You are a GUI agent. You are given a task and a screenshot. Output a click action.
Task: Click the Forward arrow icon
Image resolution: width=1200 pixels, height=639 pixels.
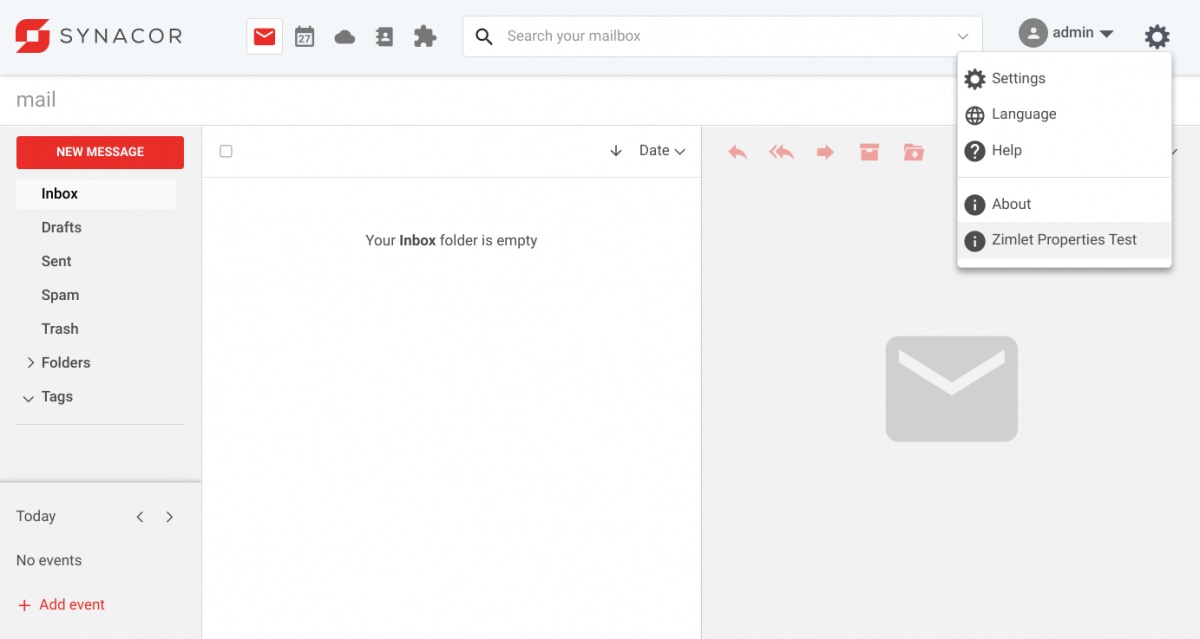tap(825, 152)
